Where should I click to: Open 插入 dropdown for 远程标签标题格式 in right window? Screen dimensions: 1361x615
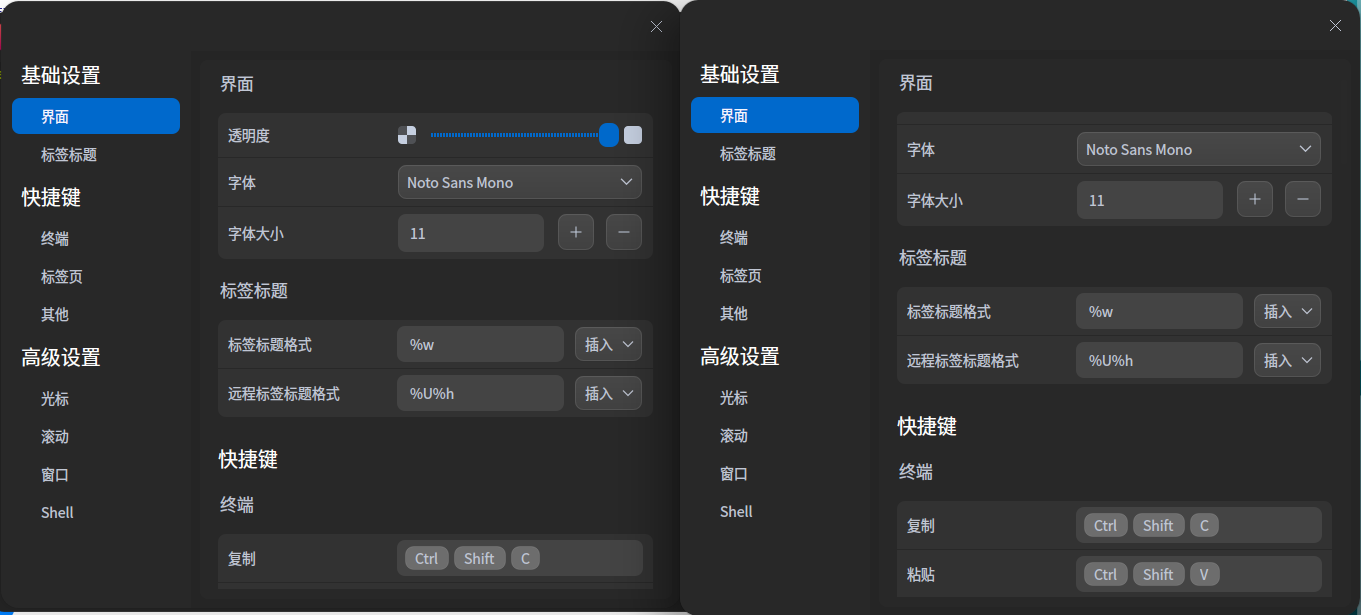(1288, 361)
